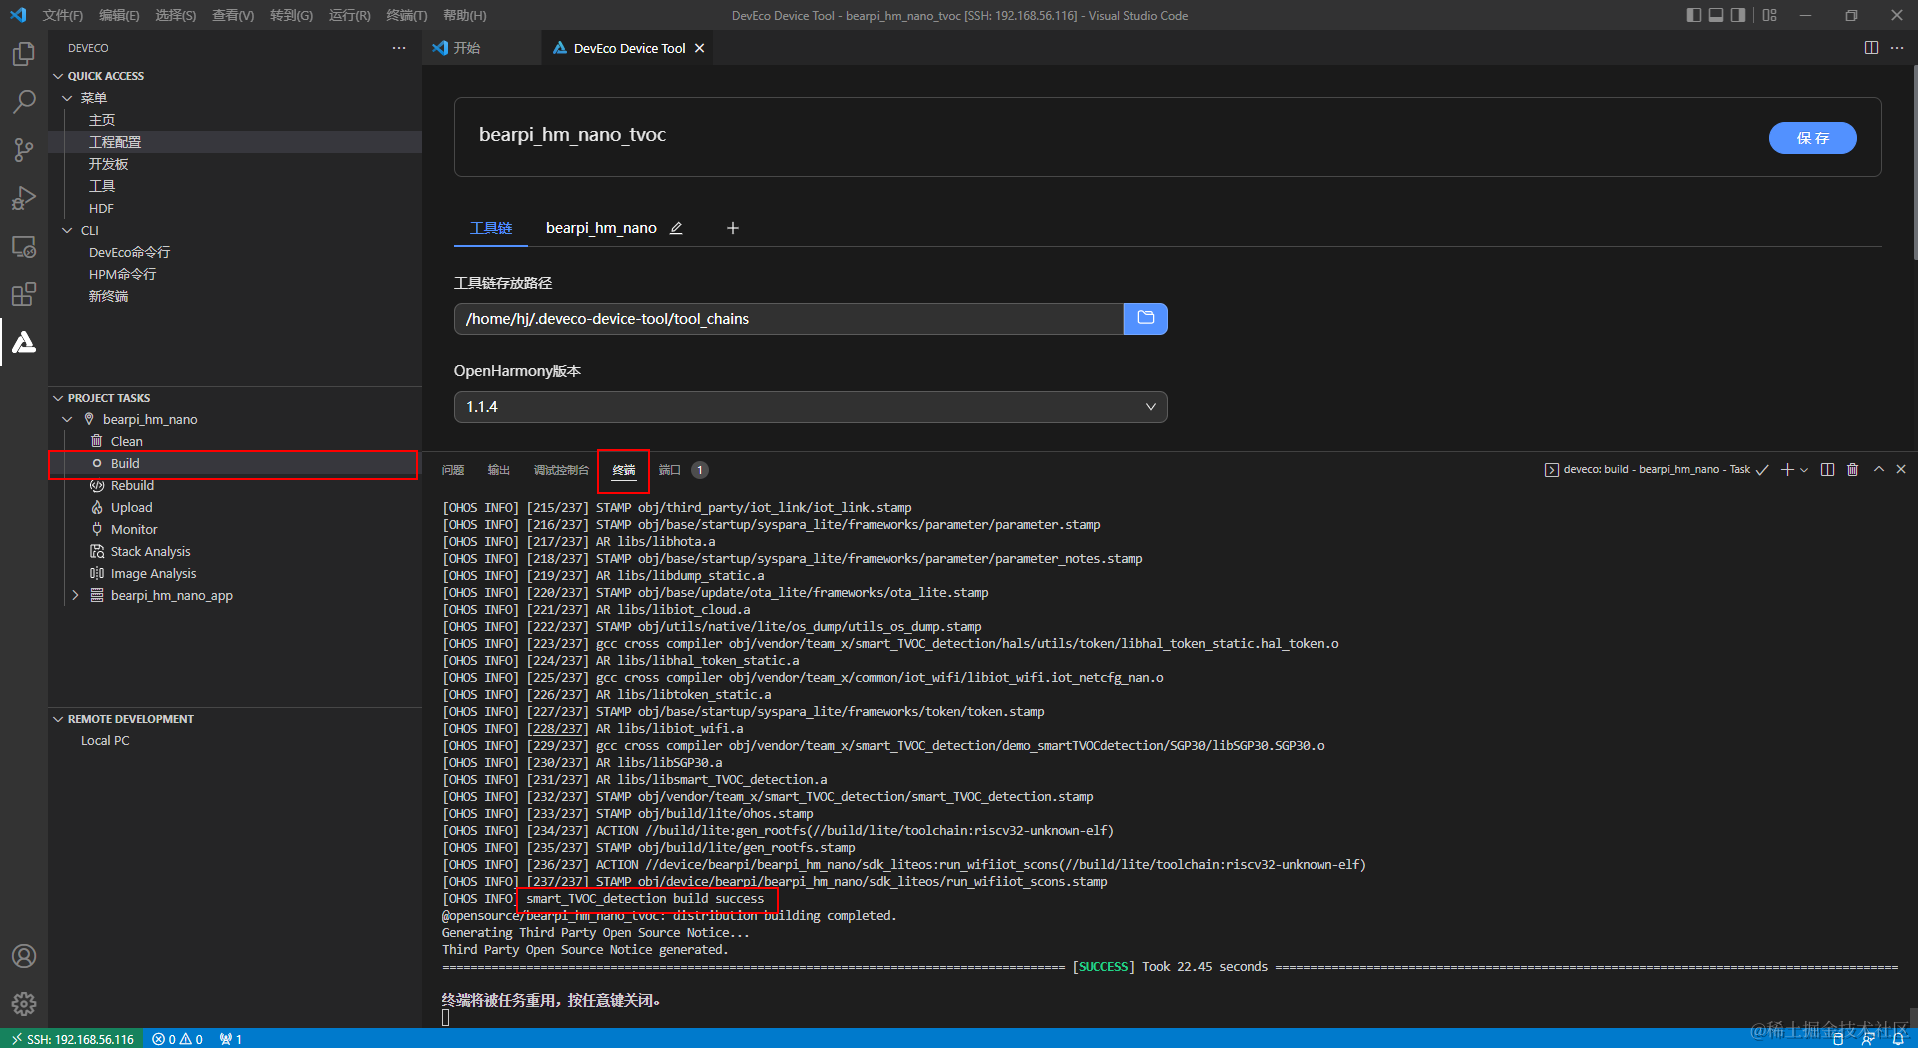Open the 文件(F) menu

pyautogui.click(x=63, y=15)
